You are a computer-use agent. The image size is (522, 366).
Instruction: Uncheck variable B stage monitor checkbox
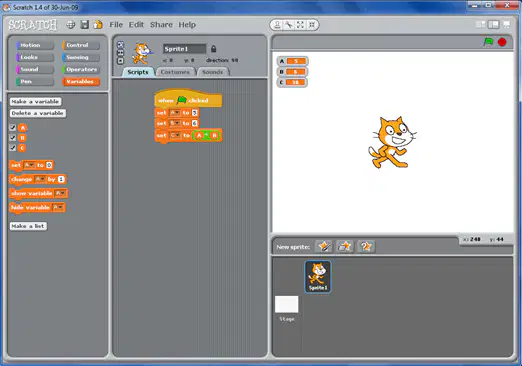13,138
